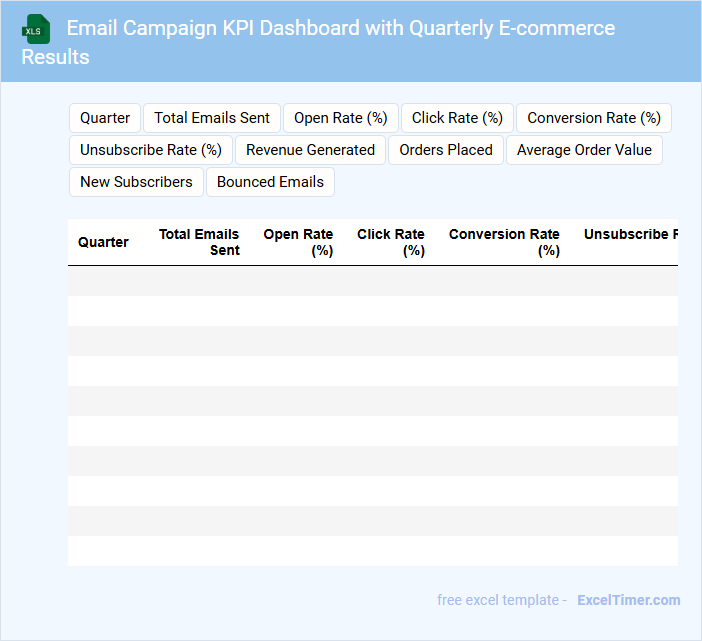The height and width of the screenshot is (641, 702).
Task: Choose the Click Rate (%) tag
Action: pos(457,118)
